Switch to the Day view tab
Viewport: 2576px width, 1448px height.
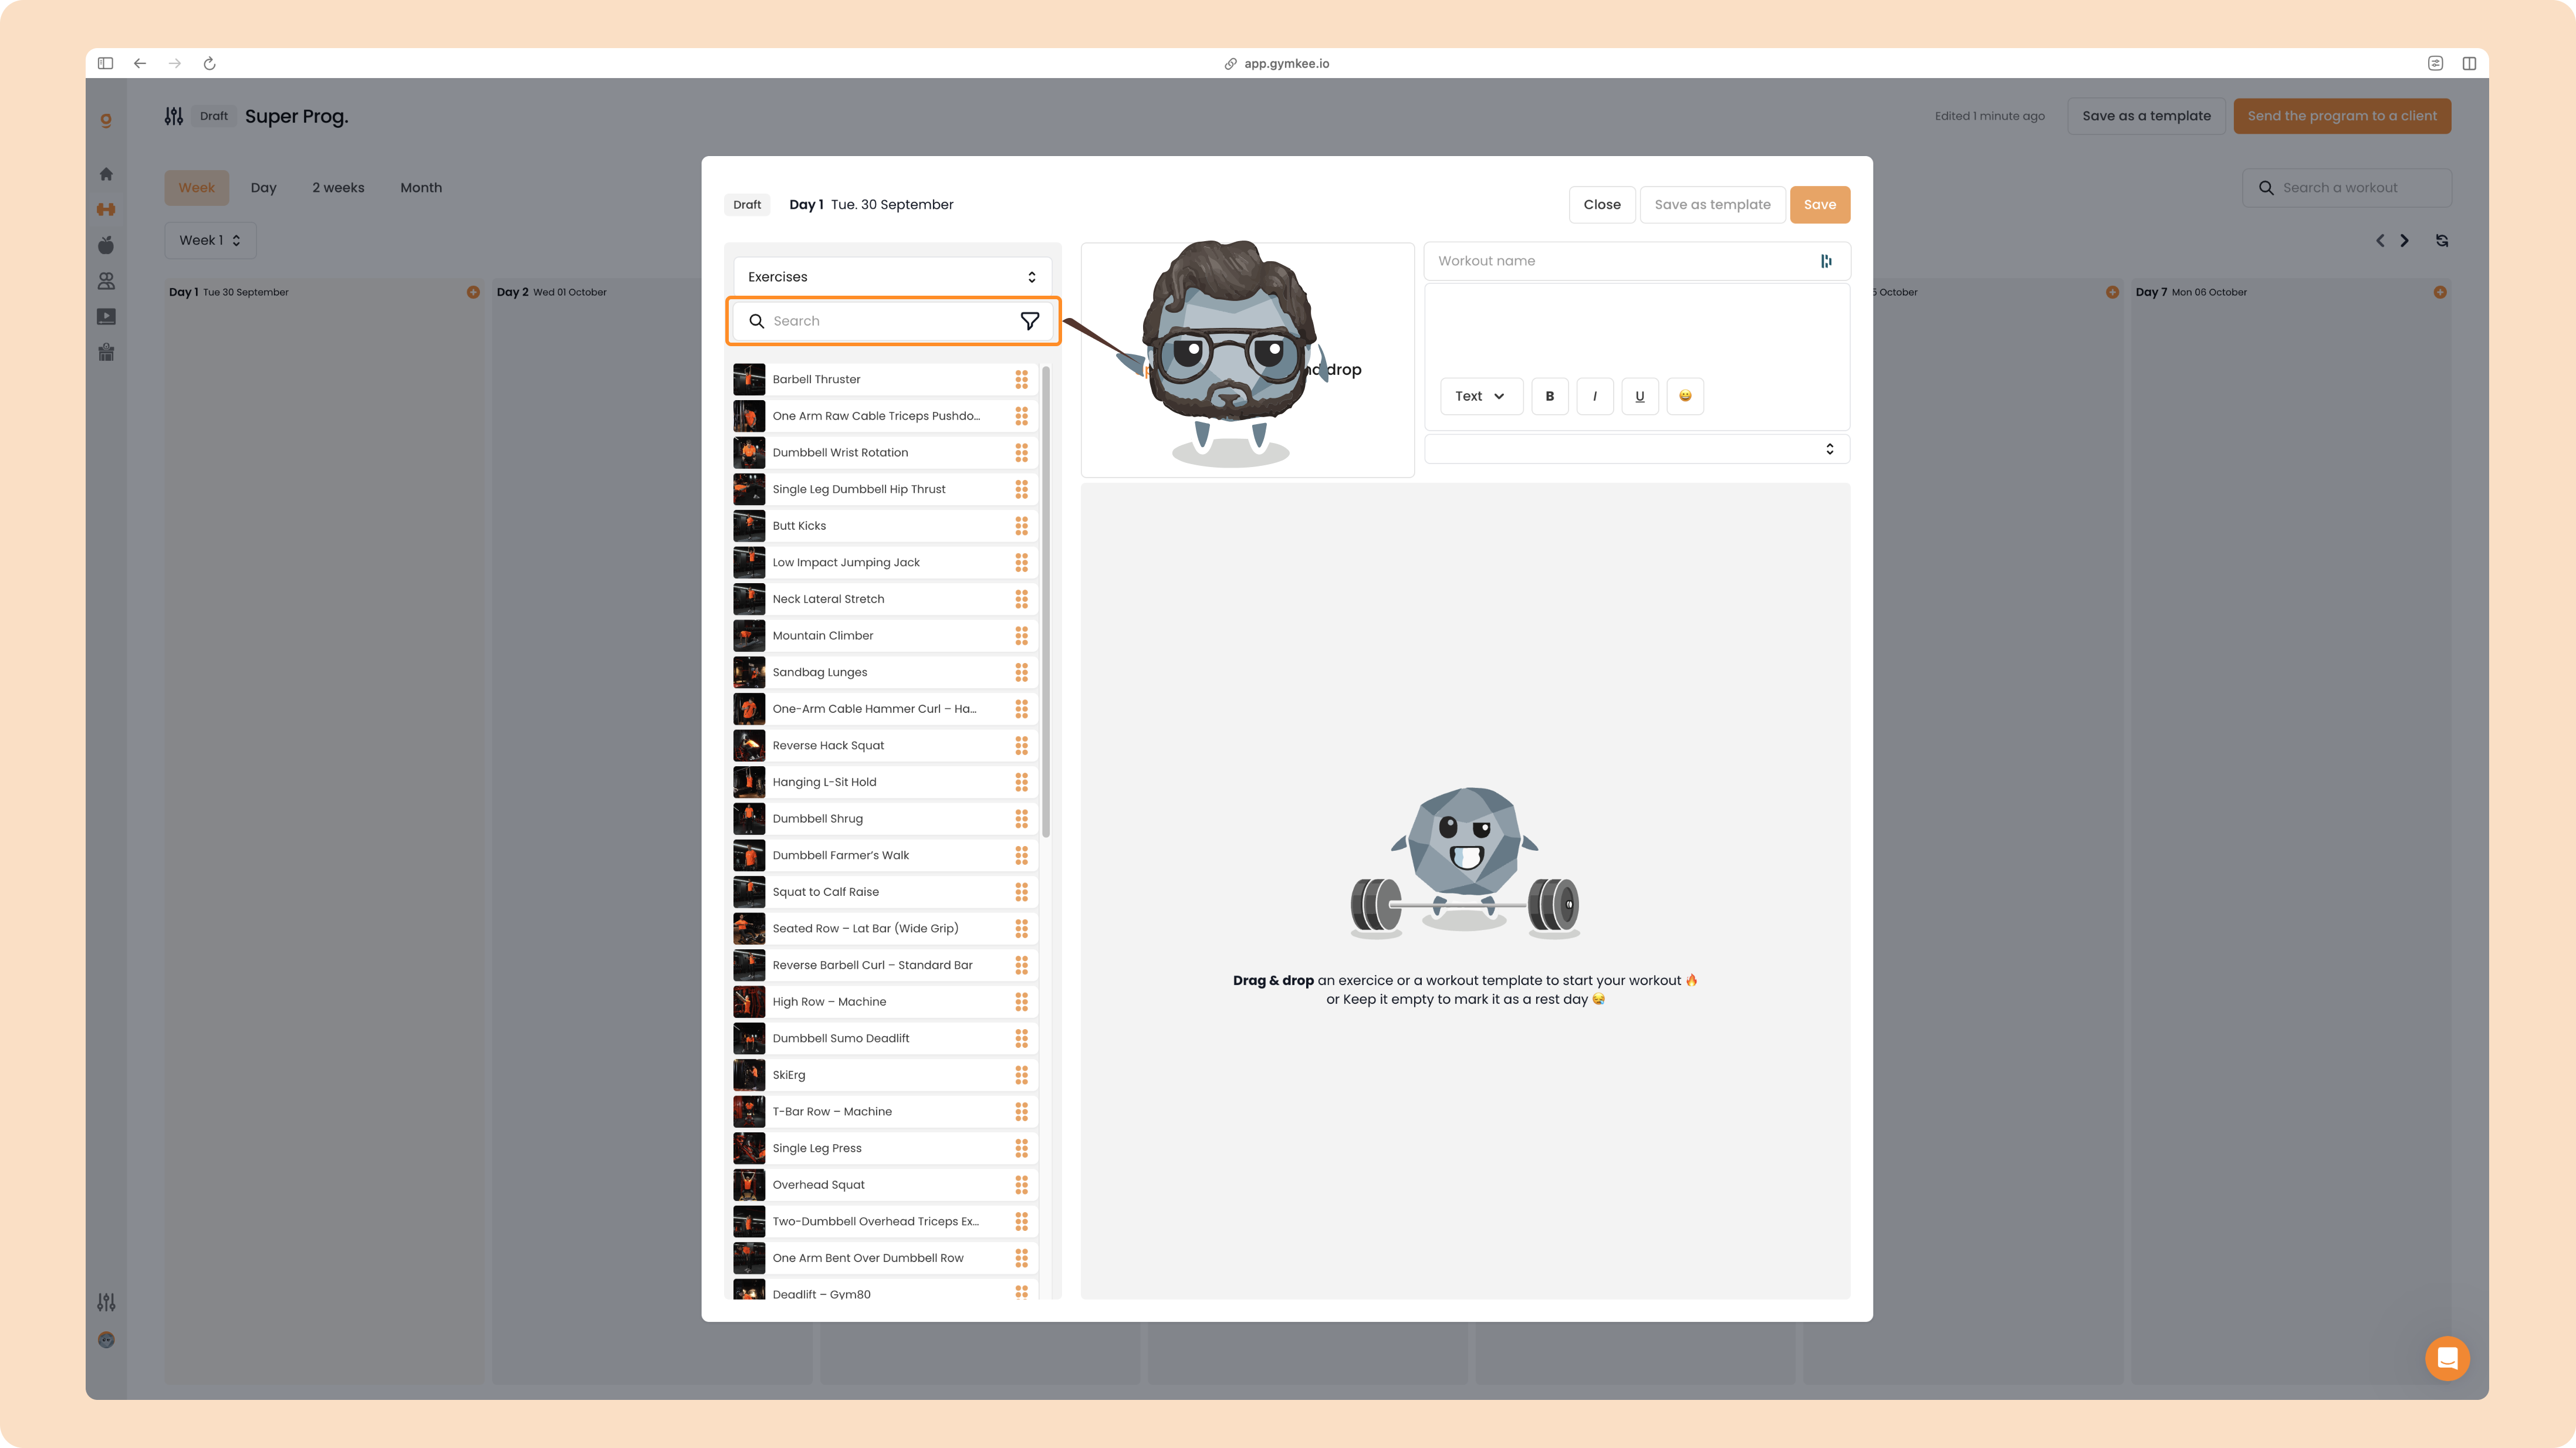(x=263, y=188)
